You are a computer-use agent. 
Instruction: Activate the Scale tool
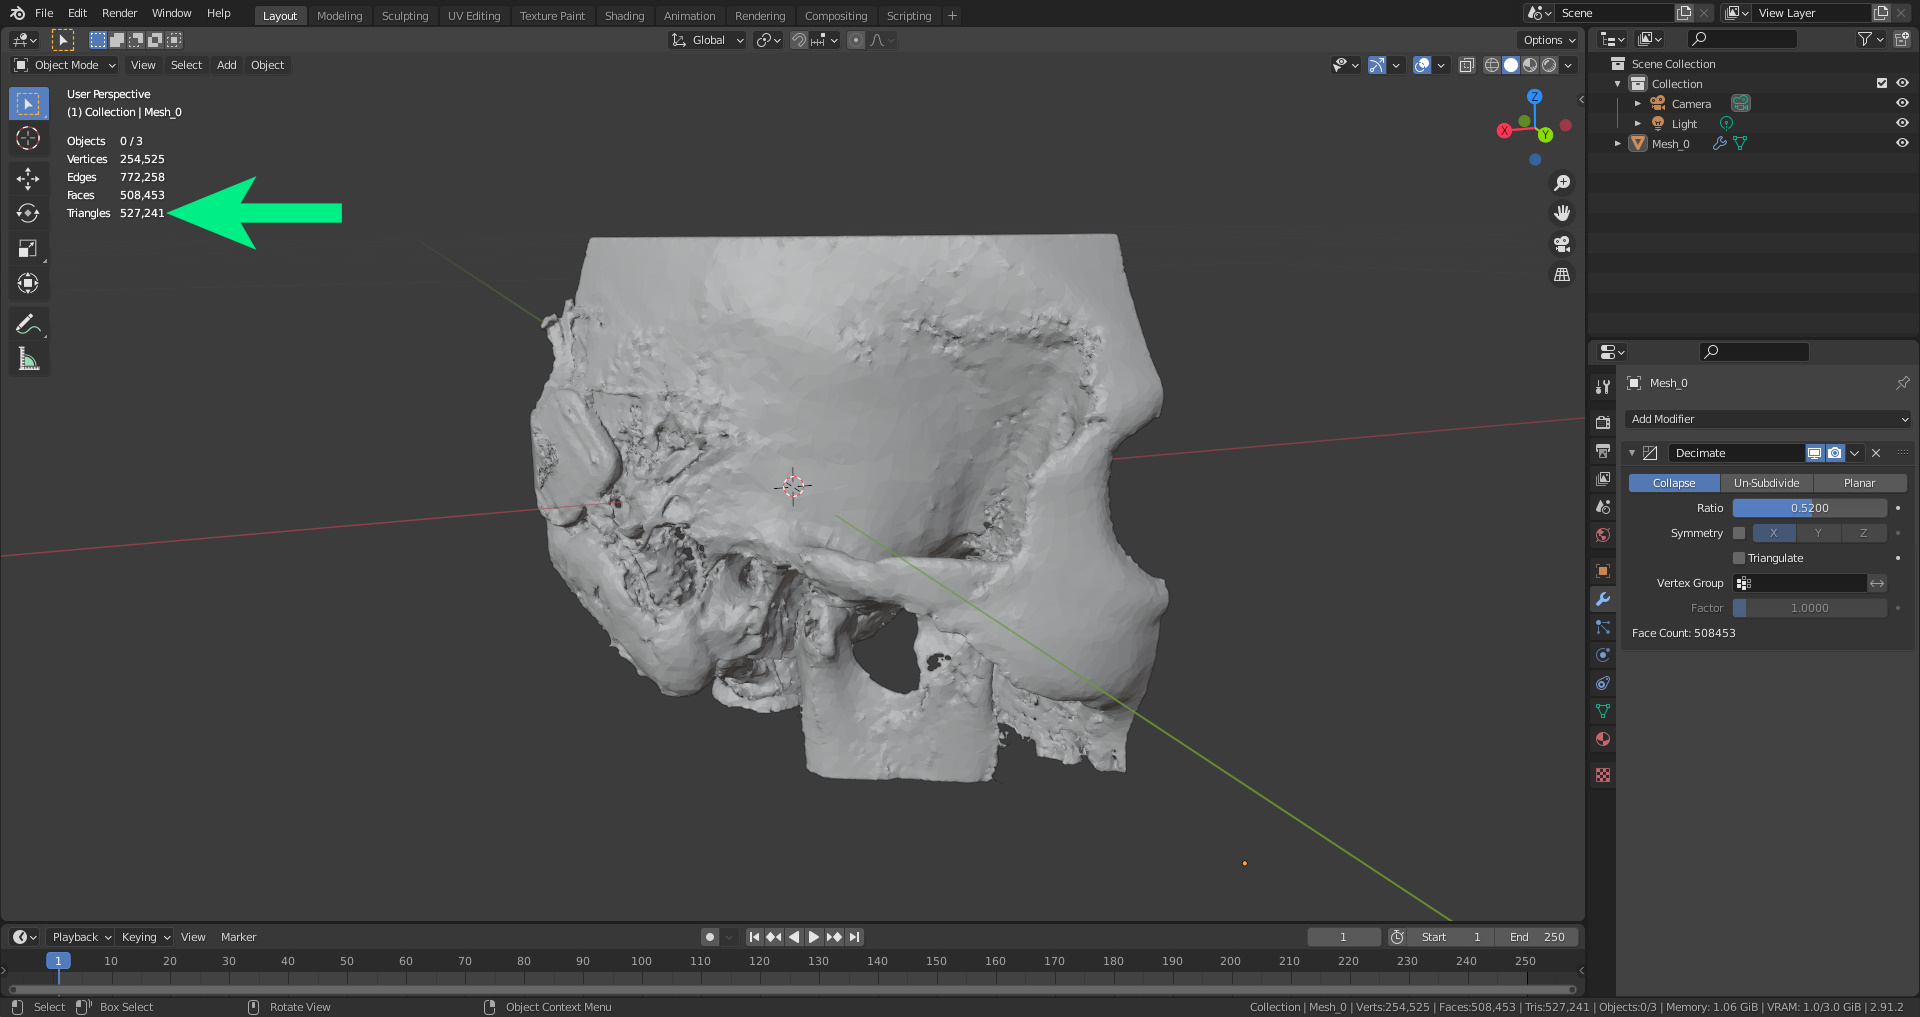(28, 248)
